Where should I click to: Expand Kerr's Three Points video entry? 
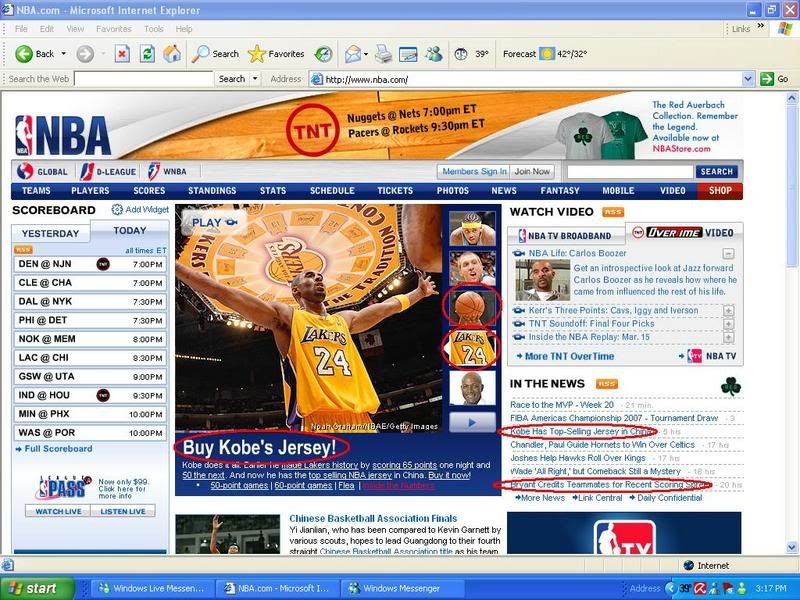coord(728,311)
